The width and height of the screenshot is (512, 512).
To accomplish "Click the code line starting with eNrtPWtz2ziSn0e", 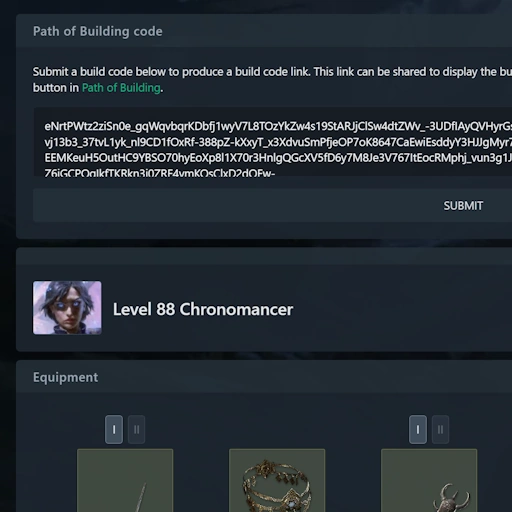I will pos(278,126).
